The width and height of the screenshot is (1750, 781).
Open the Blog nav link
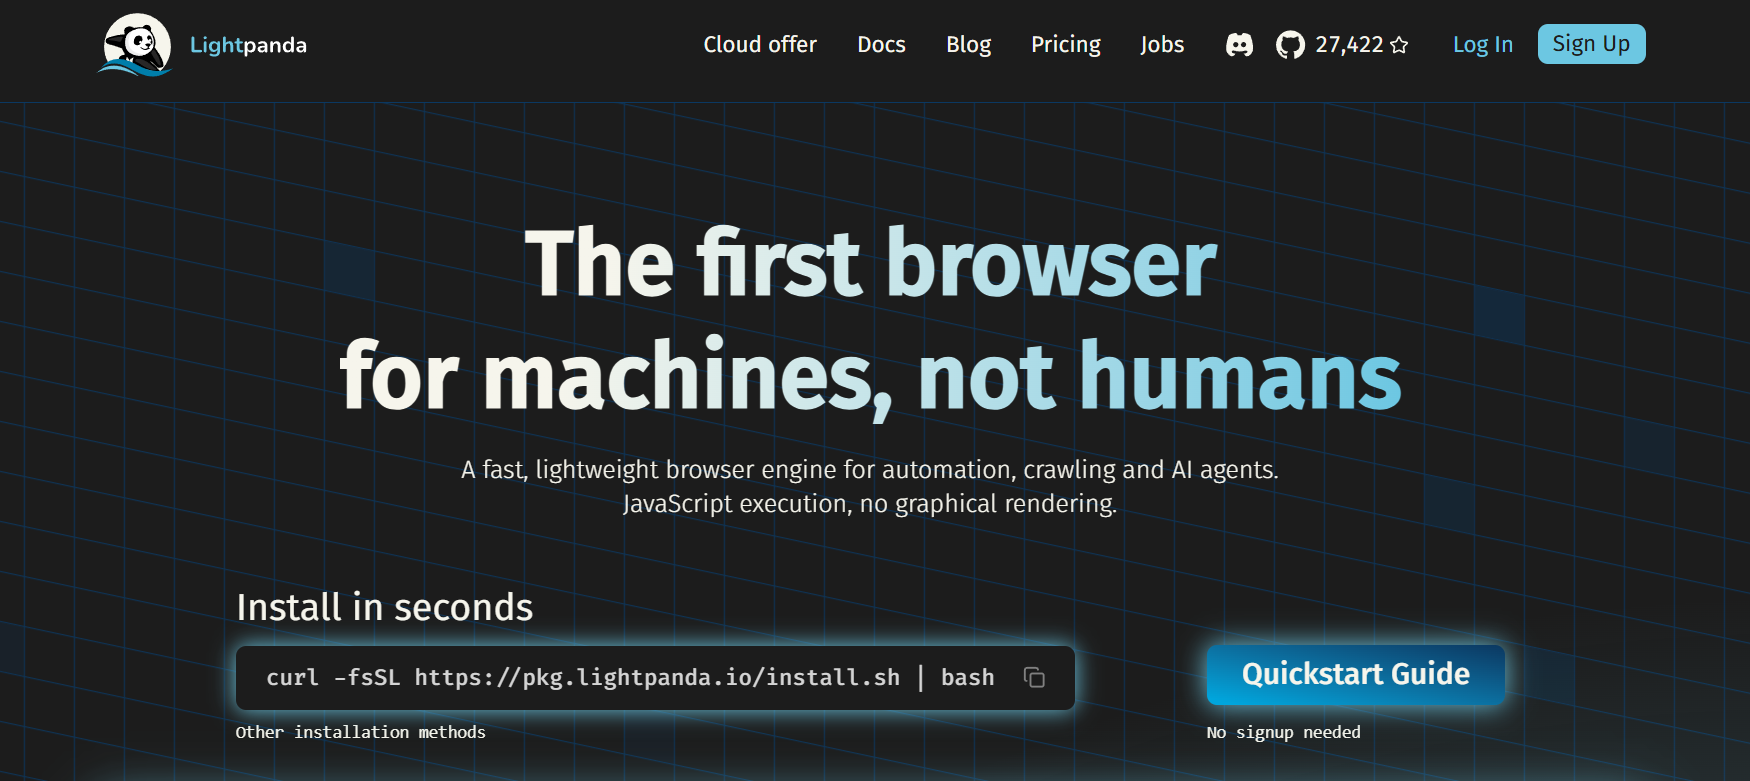pos(968,45)
